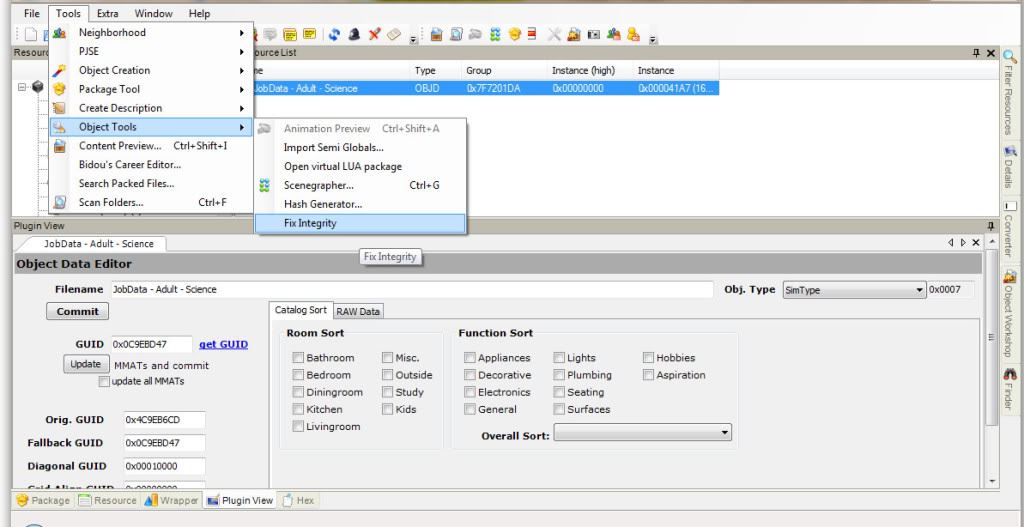The width and height of the screenshot is (1024, 527).
Task: Check the Bedroom room sort checkbox
Action: pyautogui.click(x=298, y=375)
